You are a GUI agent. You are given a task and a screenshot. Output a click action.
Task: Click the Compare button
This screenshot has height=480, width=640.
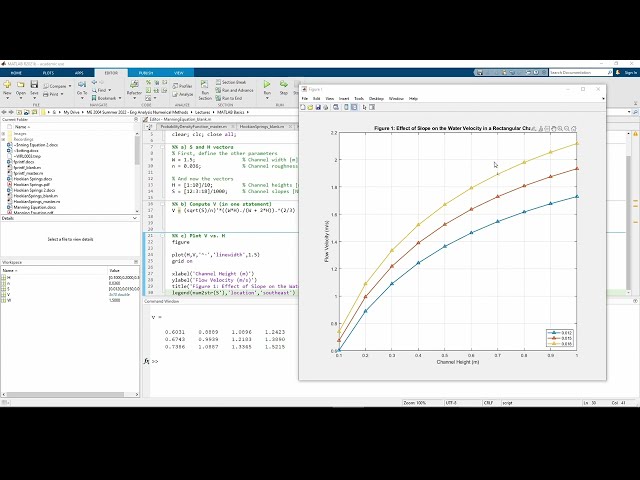[55, 86]
